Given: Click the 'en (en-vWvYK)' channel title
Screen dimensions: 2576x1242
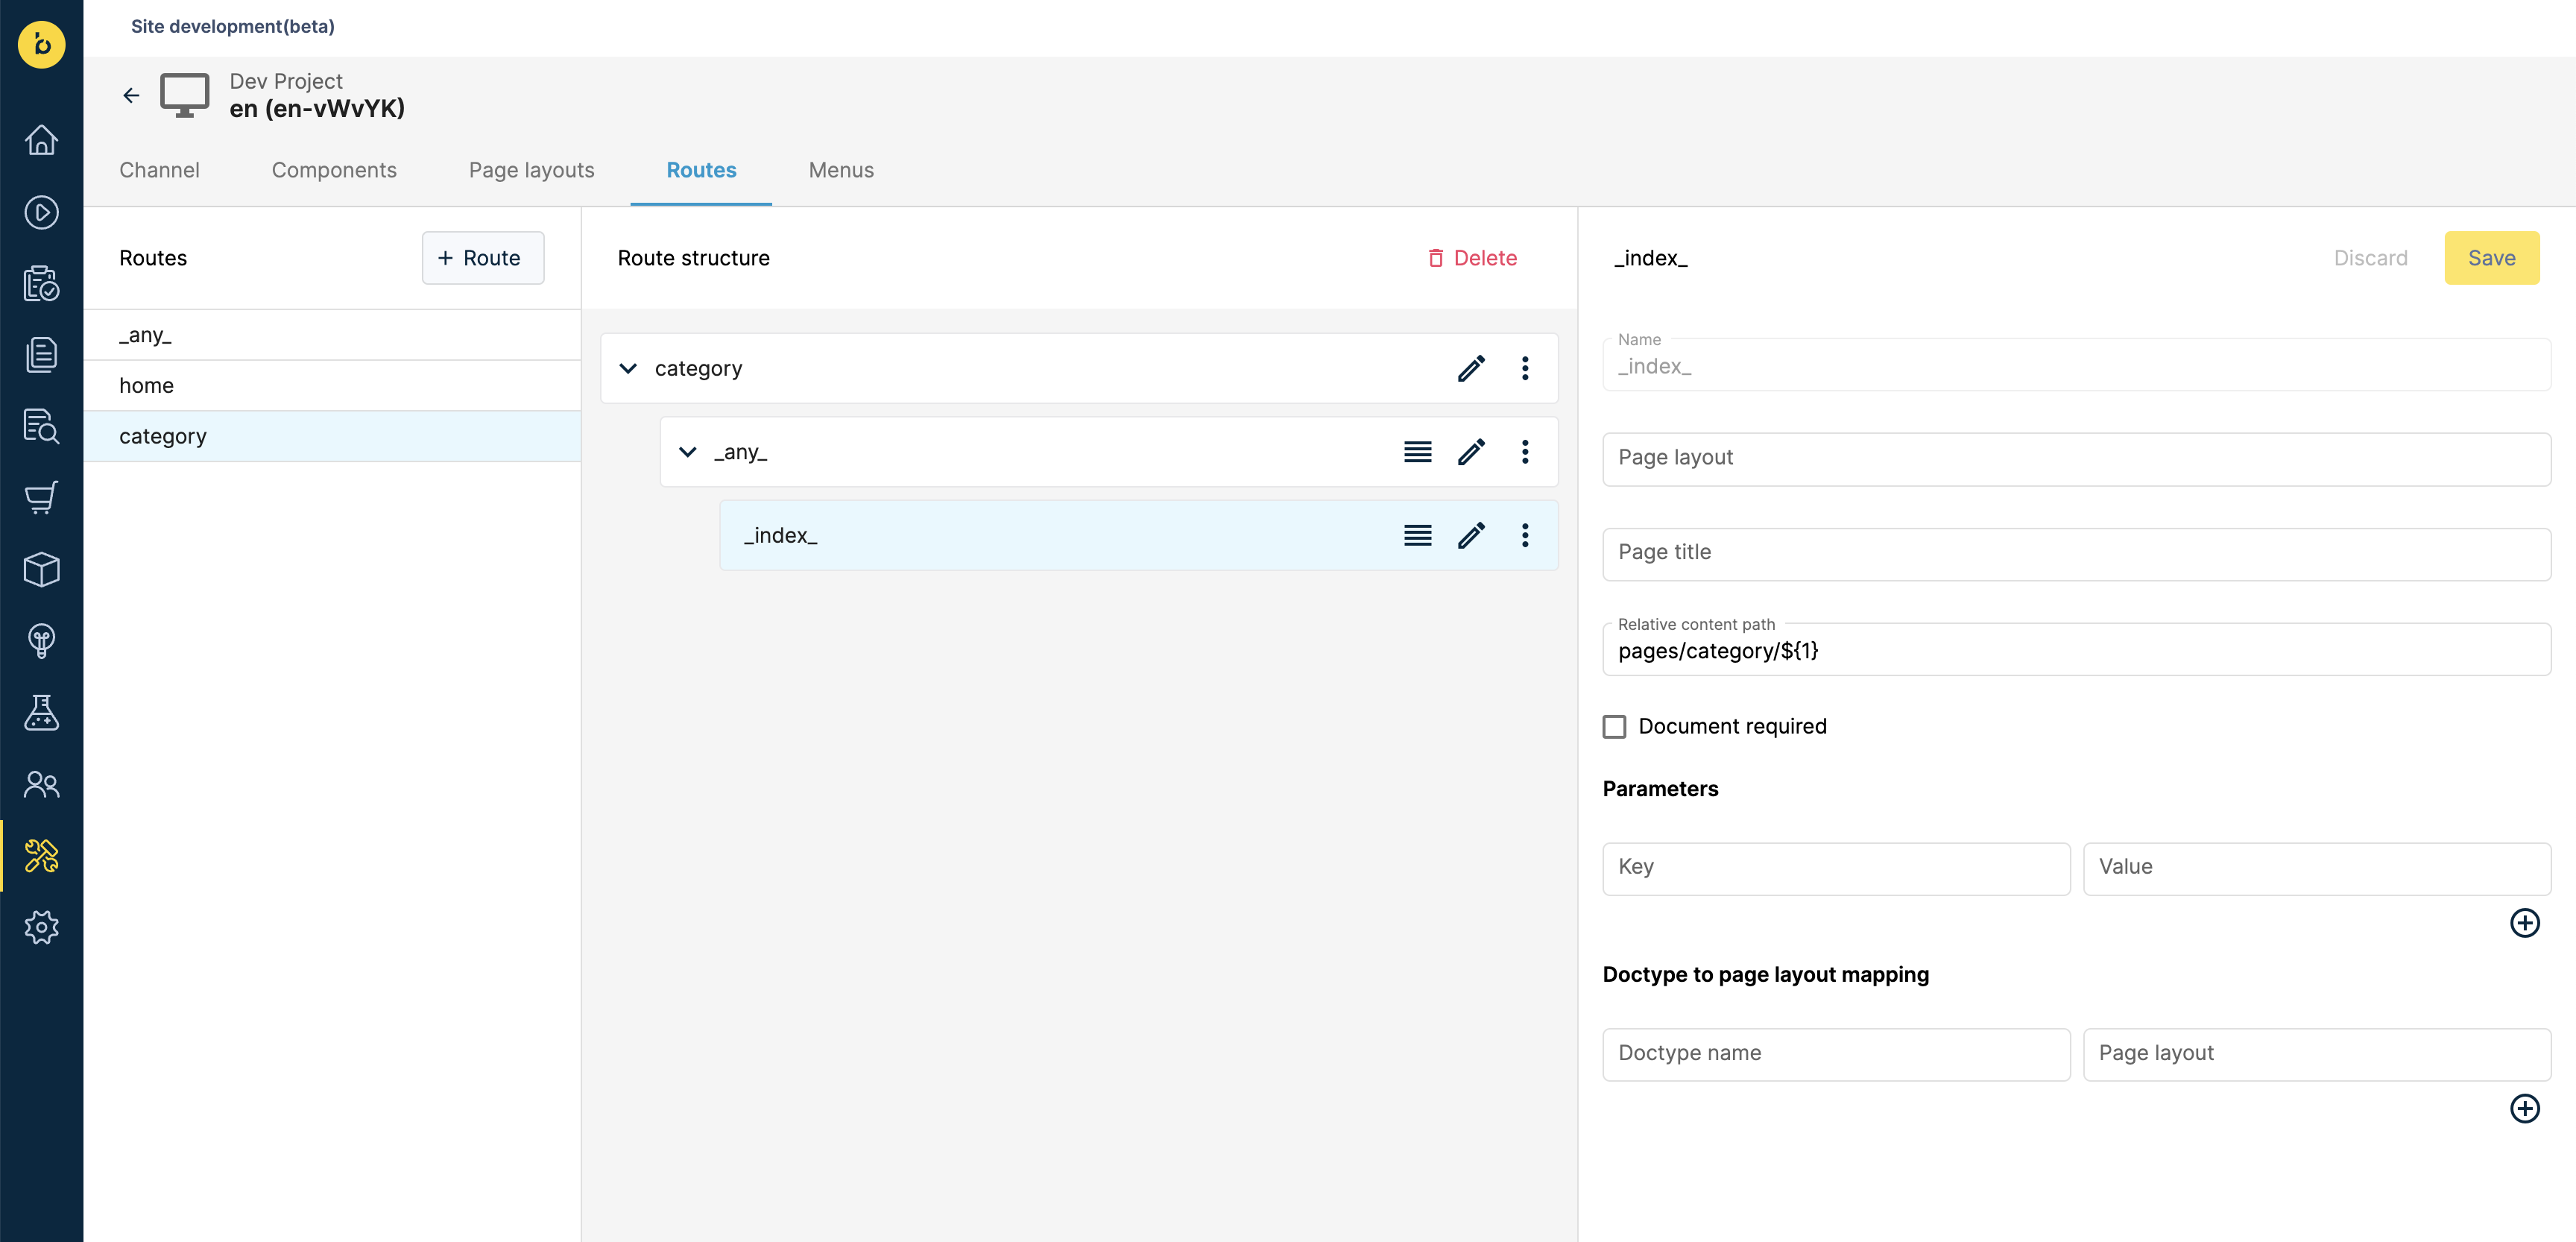Looking at the screenshot, I should pyautogui.click(x=317, y=108).
